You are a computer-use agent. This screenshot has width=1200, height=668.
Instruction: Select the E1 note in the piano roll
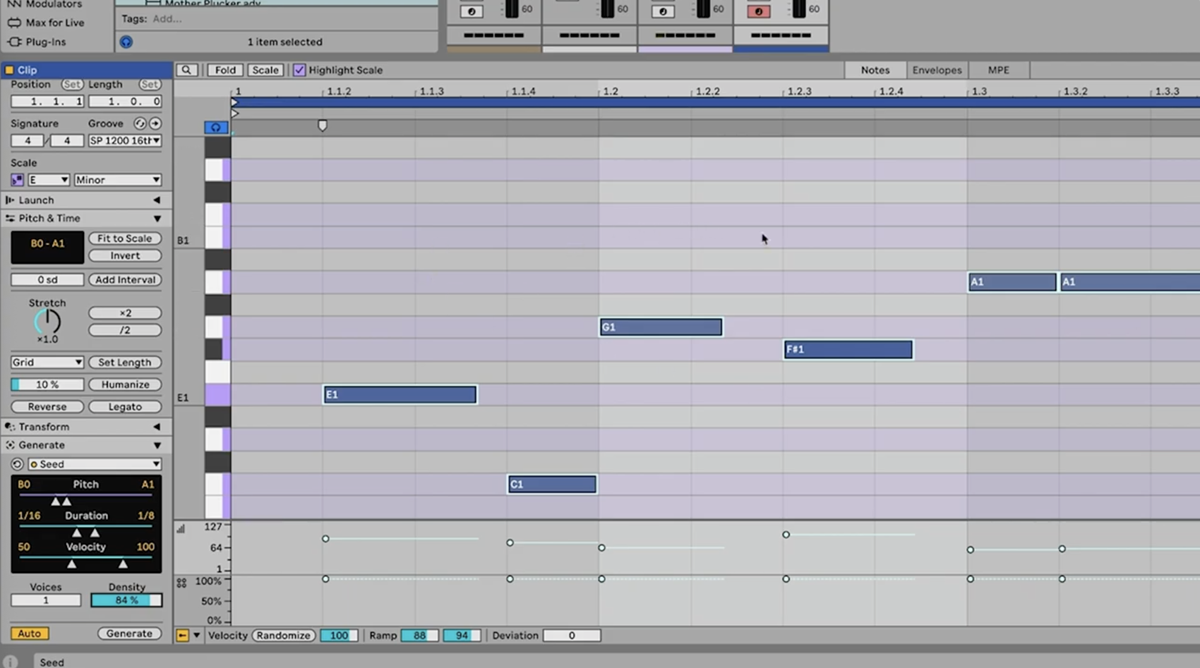[x=399, y=394]
